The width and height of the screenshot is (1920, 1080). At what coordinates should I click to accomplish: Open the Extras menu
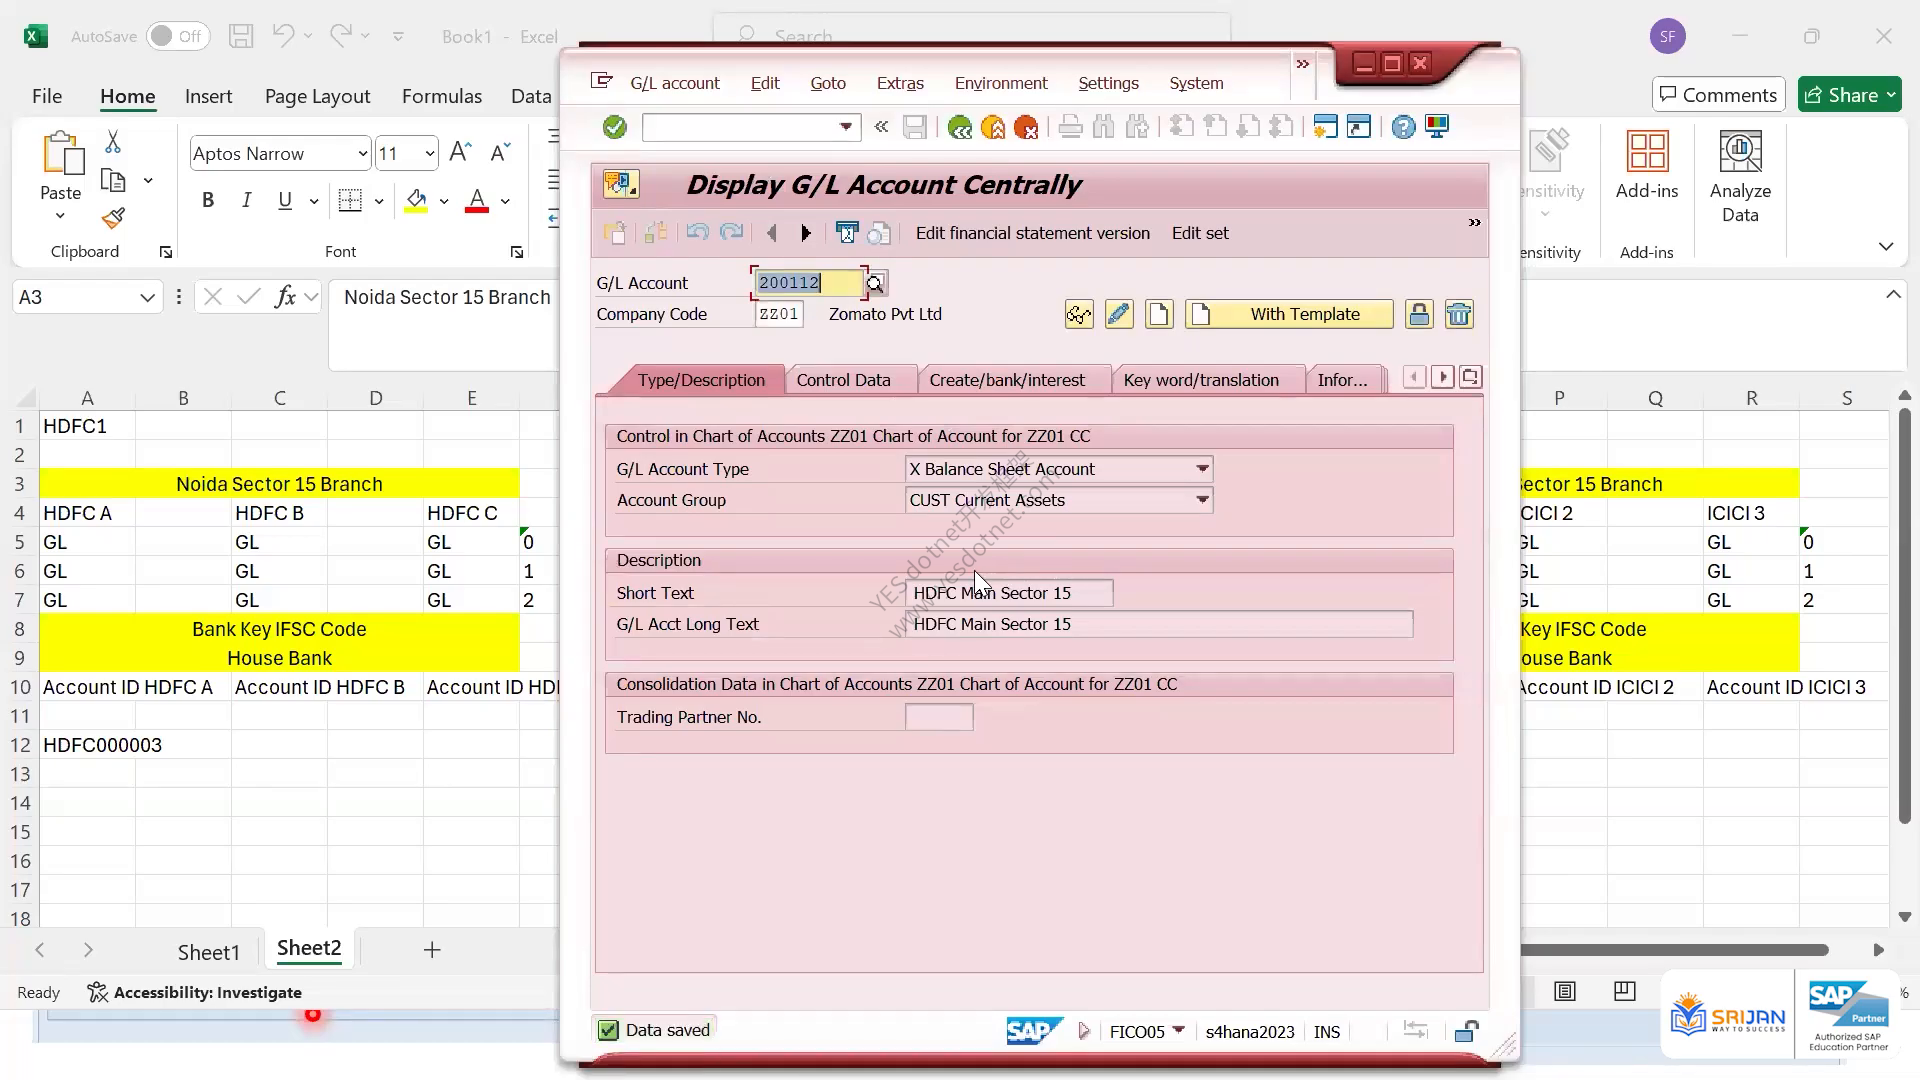point(900,83)
